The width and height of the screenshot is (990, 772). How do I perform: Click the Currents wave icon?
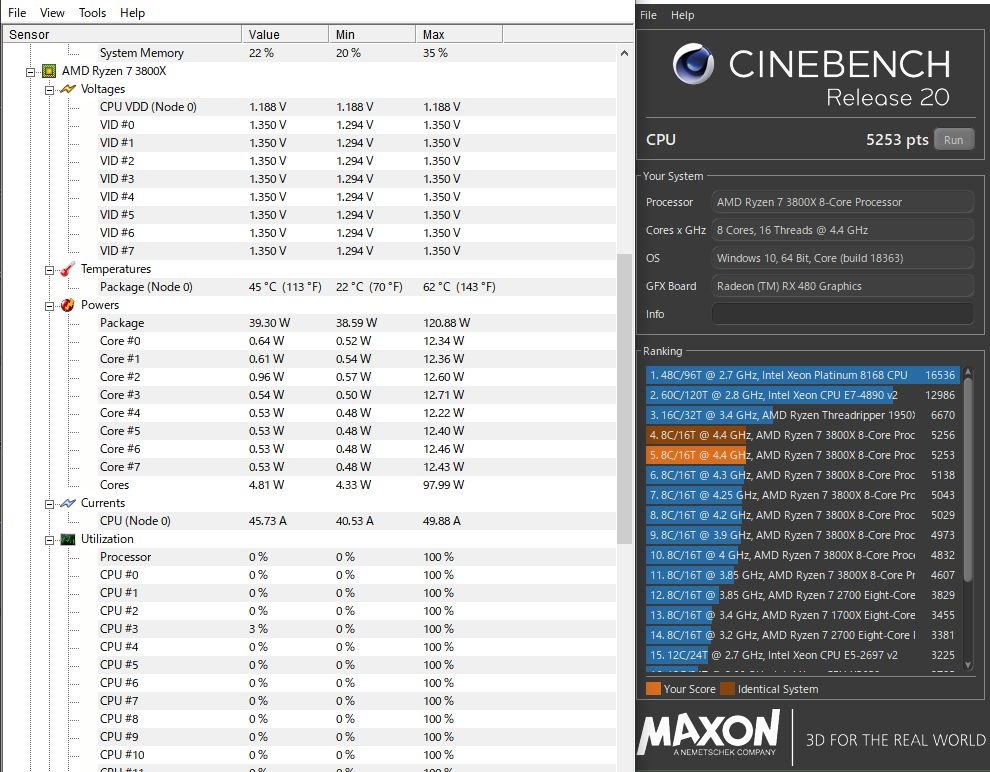[x=68, y=503]
